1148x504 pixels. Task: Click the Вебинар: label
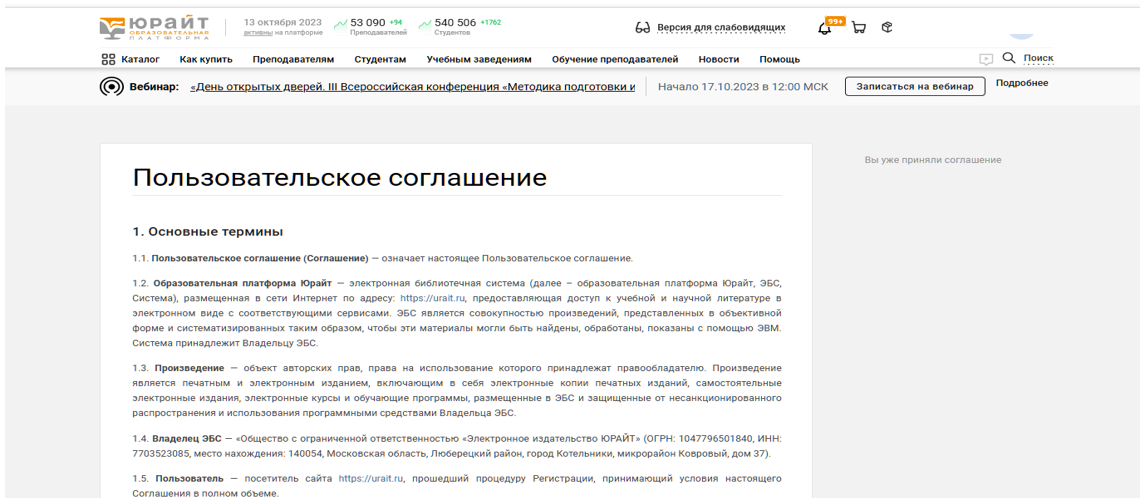[x=154, y=86]
